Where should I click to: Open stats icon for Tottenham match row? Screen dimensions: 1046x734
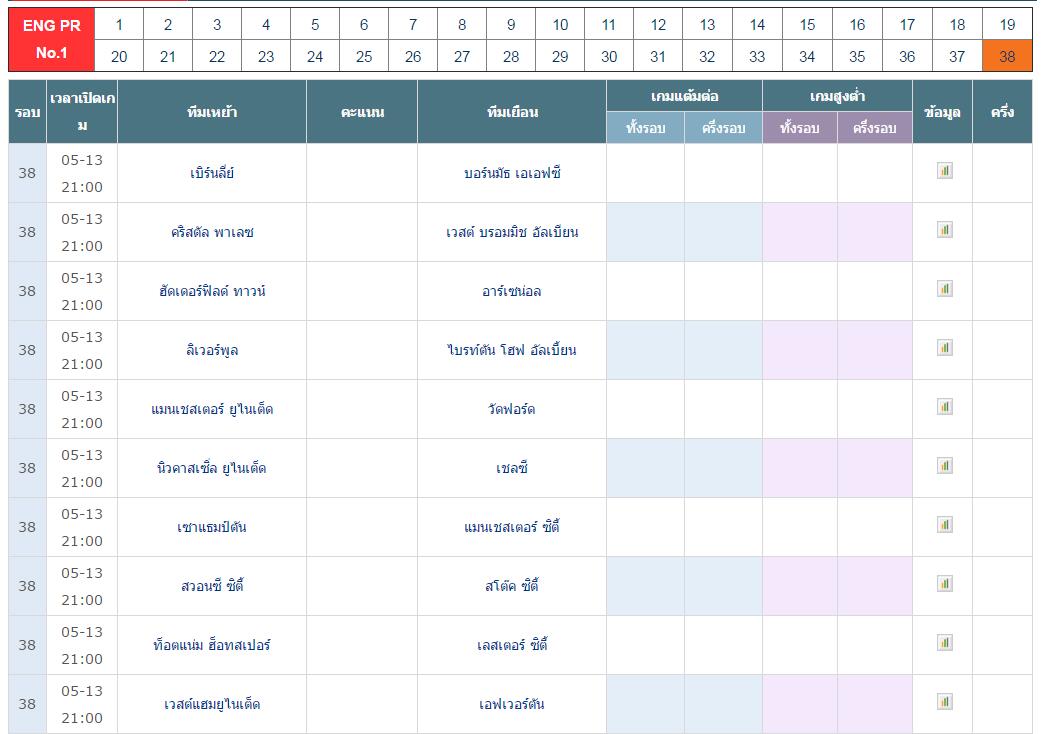[945, 643]
